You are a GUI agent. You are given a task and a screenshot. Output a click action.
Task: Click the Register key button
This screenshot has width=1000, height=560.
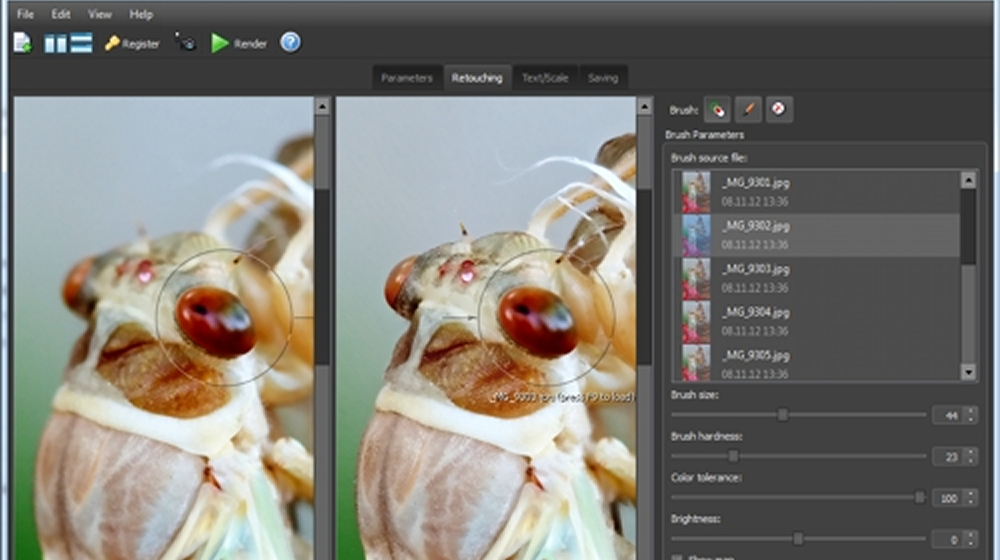point(132,43)
